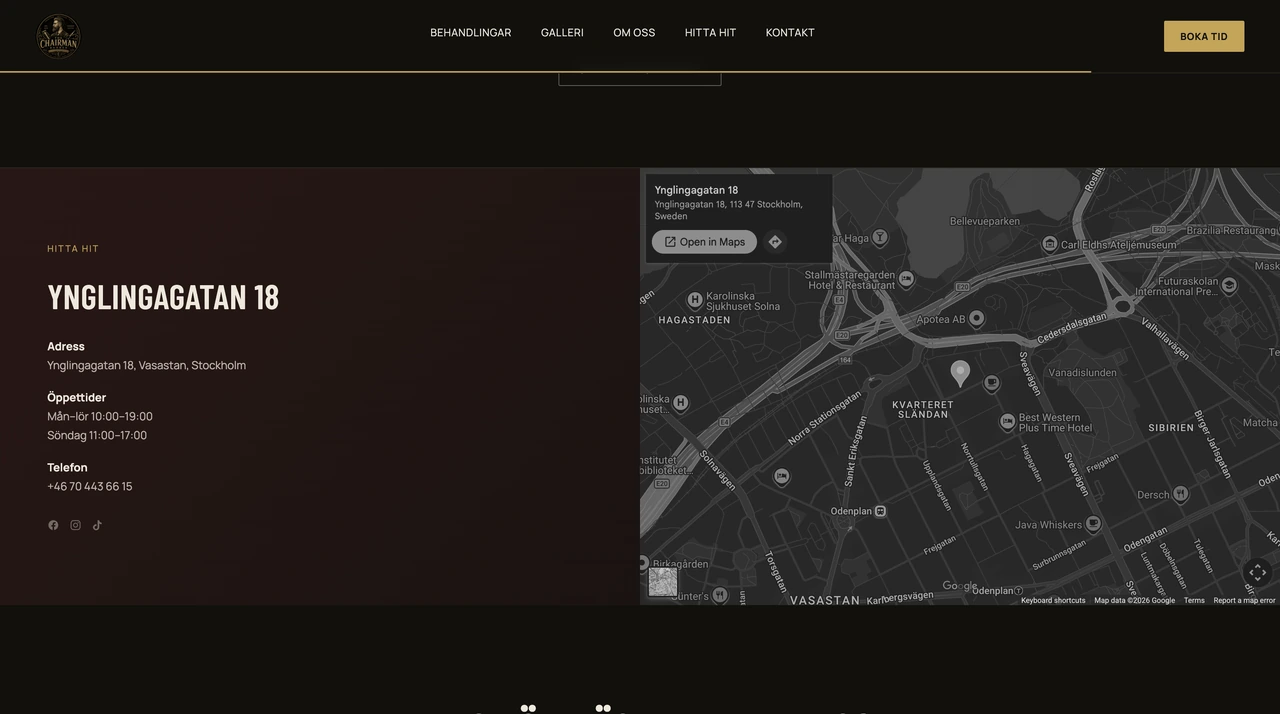Screen dimensions: 1280x714
Task: Click the Chairman logo in header
Action: click(58, 36)
